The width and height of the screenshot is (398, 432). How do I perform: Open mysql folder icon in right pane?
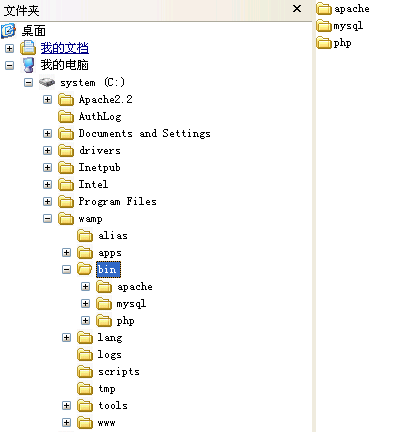324,26
